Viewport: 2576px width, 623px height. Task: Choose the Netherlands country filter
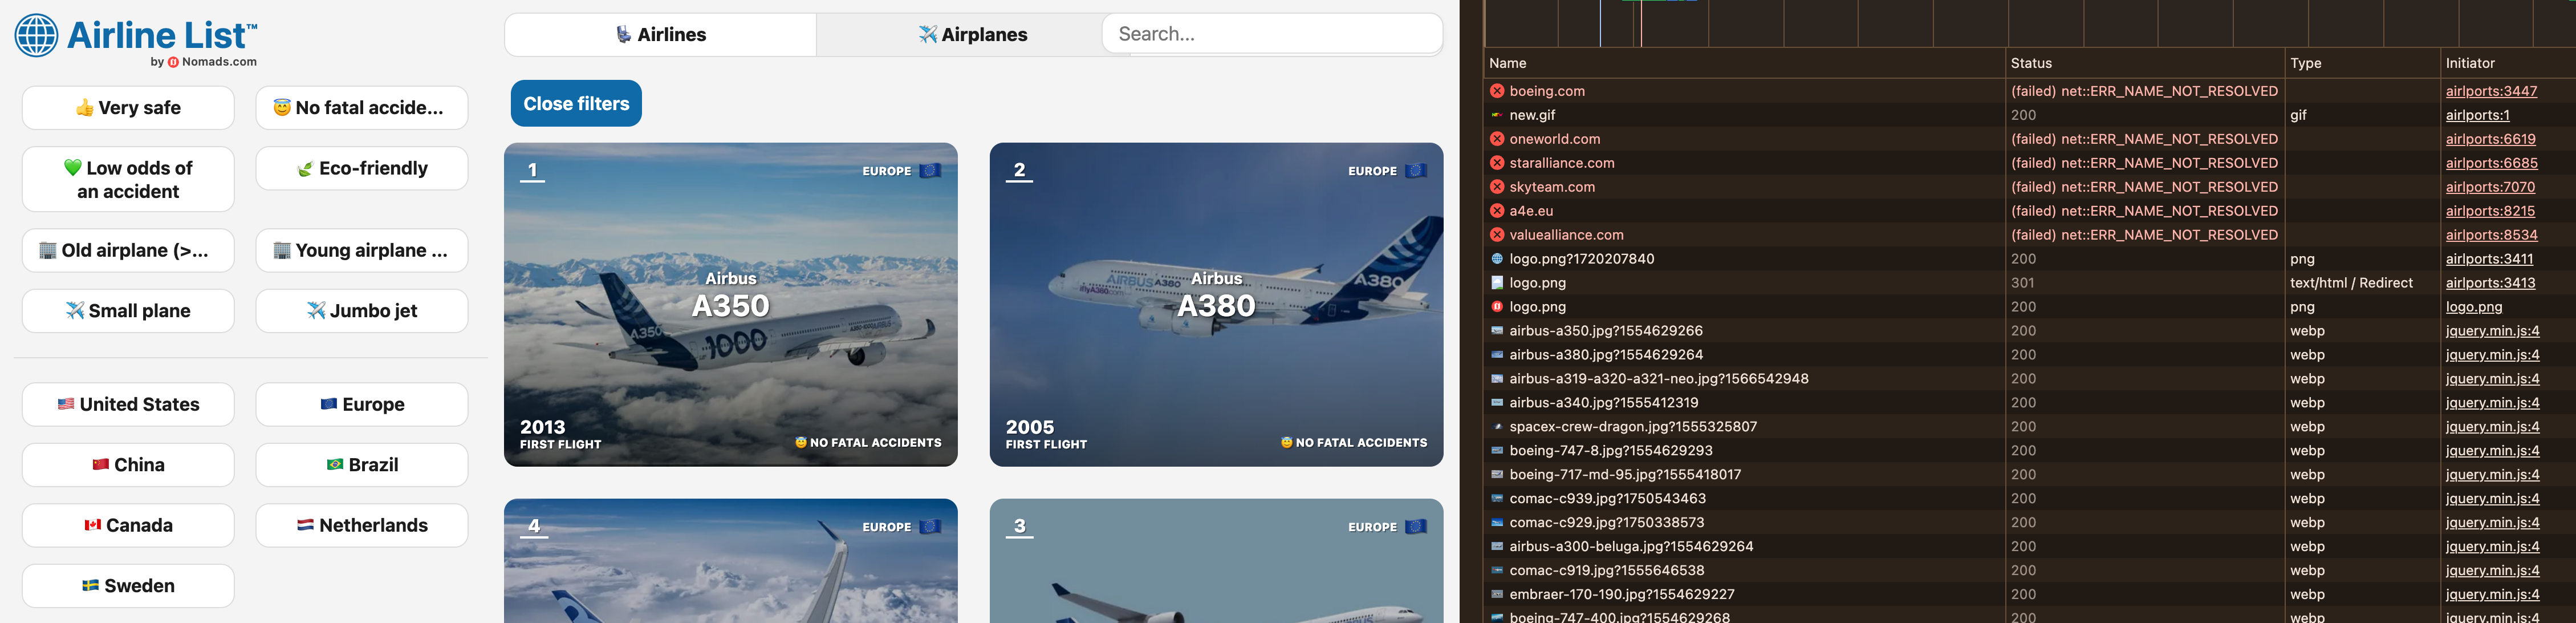click(362, 525)
